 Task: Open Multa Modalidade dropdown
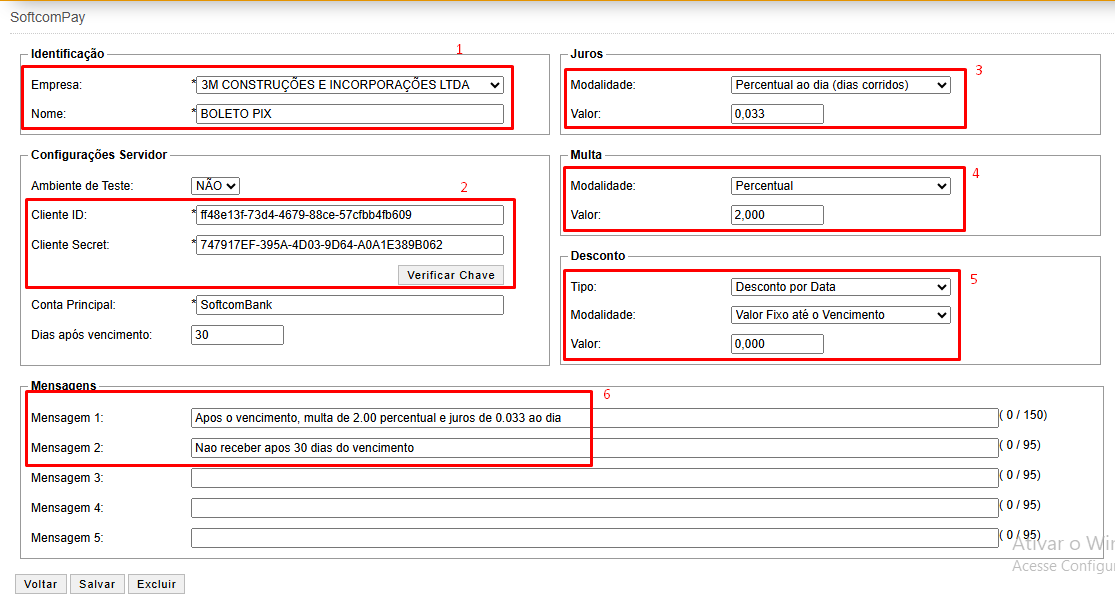(x=840, y=186)
